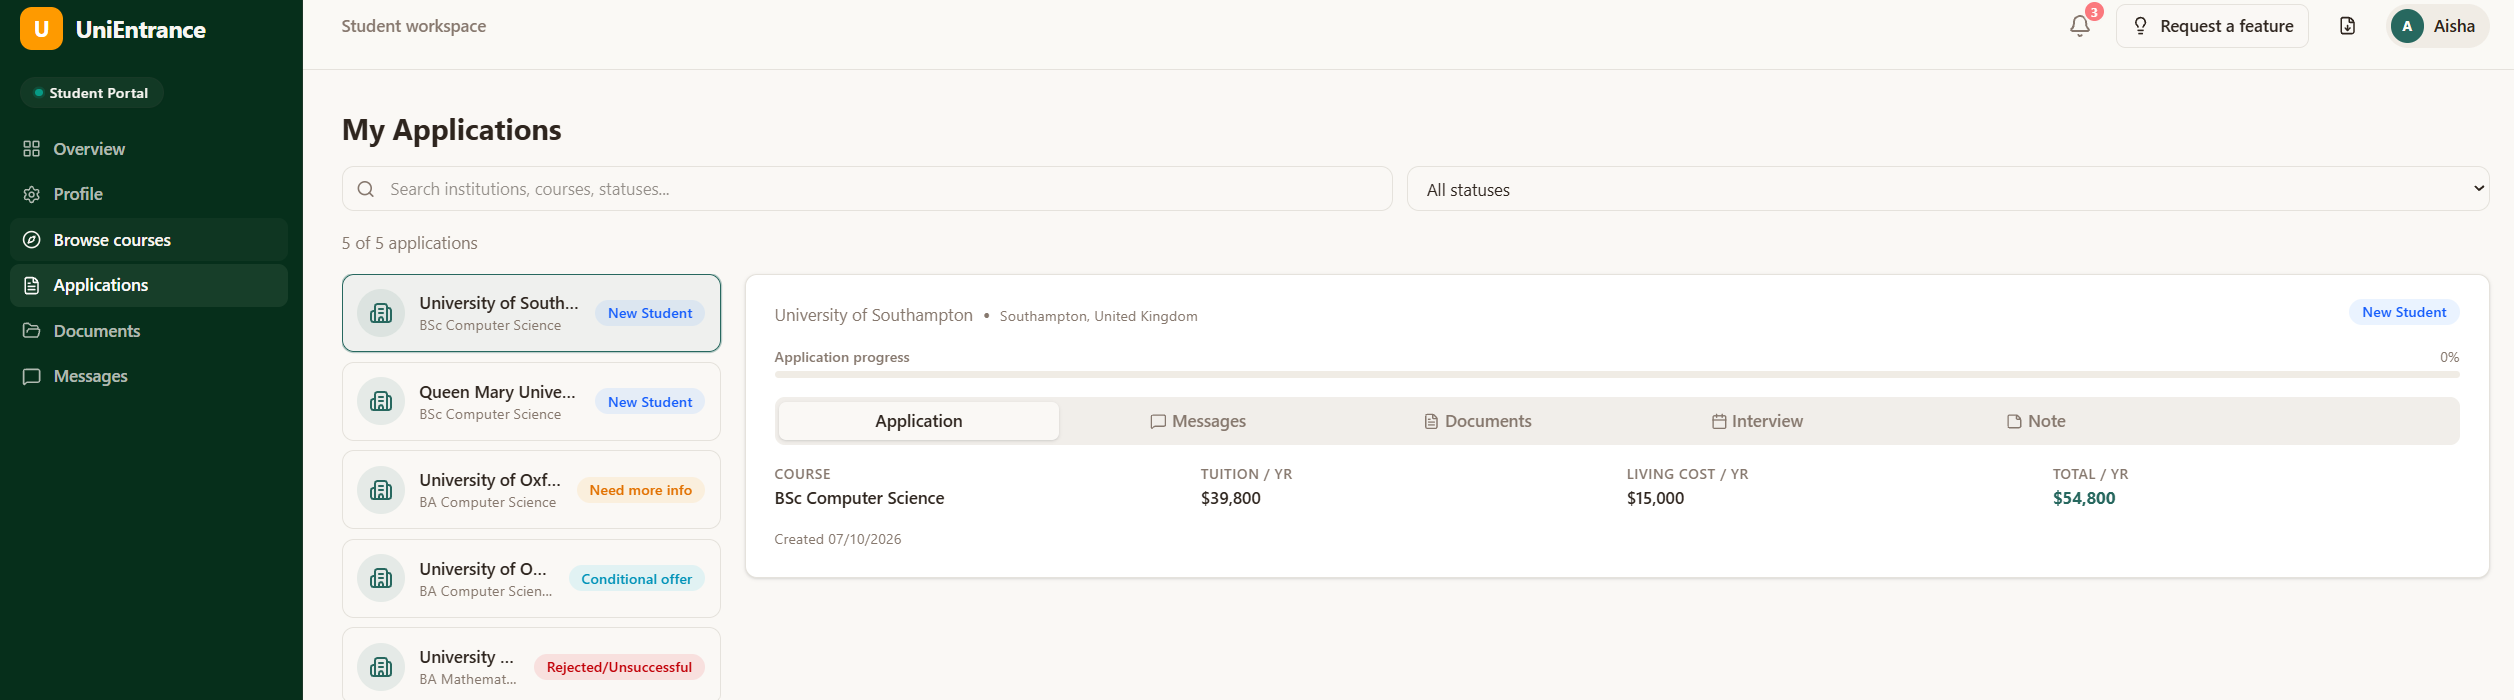Click the Note tab page icon
The width and height of the screenshot is (2514, 700).
tap(2014, 422)
